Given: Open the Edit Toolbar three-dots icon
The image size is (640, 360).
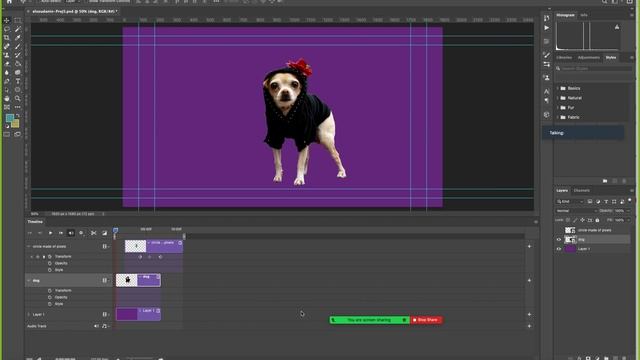Looking at the screenshot, I should [x=18, y=107].
